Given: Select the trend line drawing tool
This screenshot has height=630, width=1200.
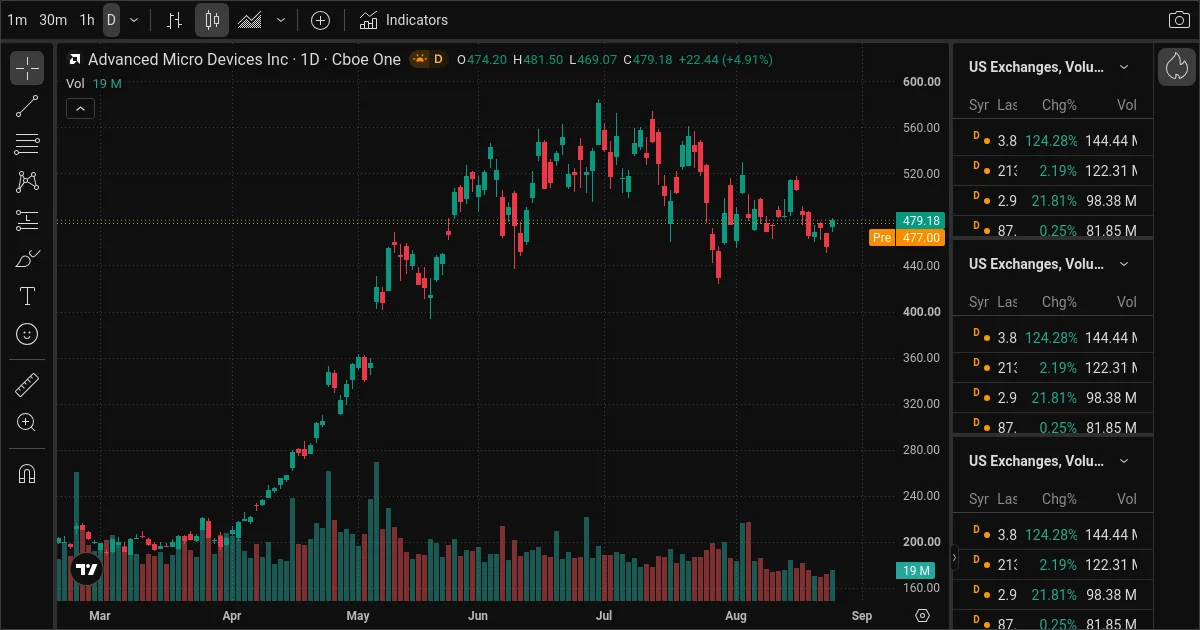Looking at the screenshot, I should click(x=27, y=107).
